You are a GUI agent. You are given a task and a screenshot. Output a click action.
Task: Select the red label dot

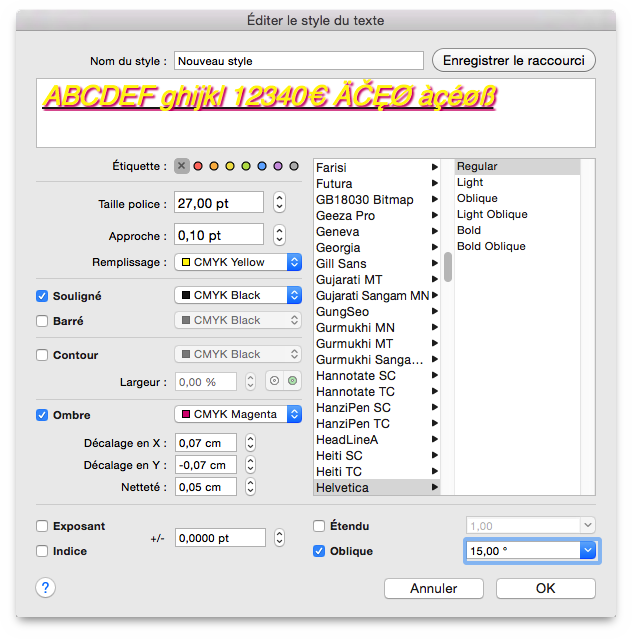pyautogui.click(x=198, y=166)
